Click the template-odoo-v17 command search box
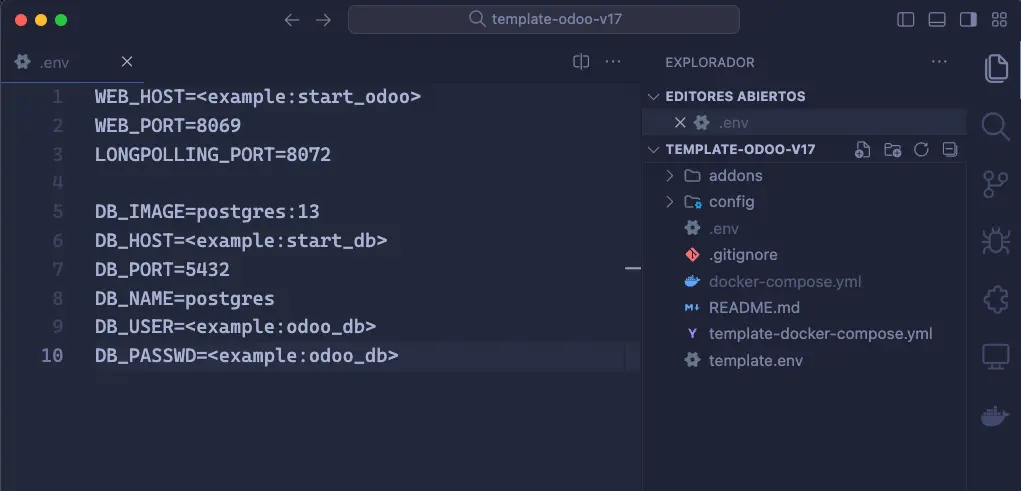Image resolution: width=1021 pixels, height=491 pixels. [x=544, y=20]
